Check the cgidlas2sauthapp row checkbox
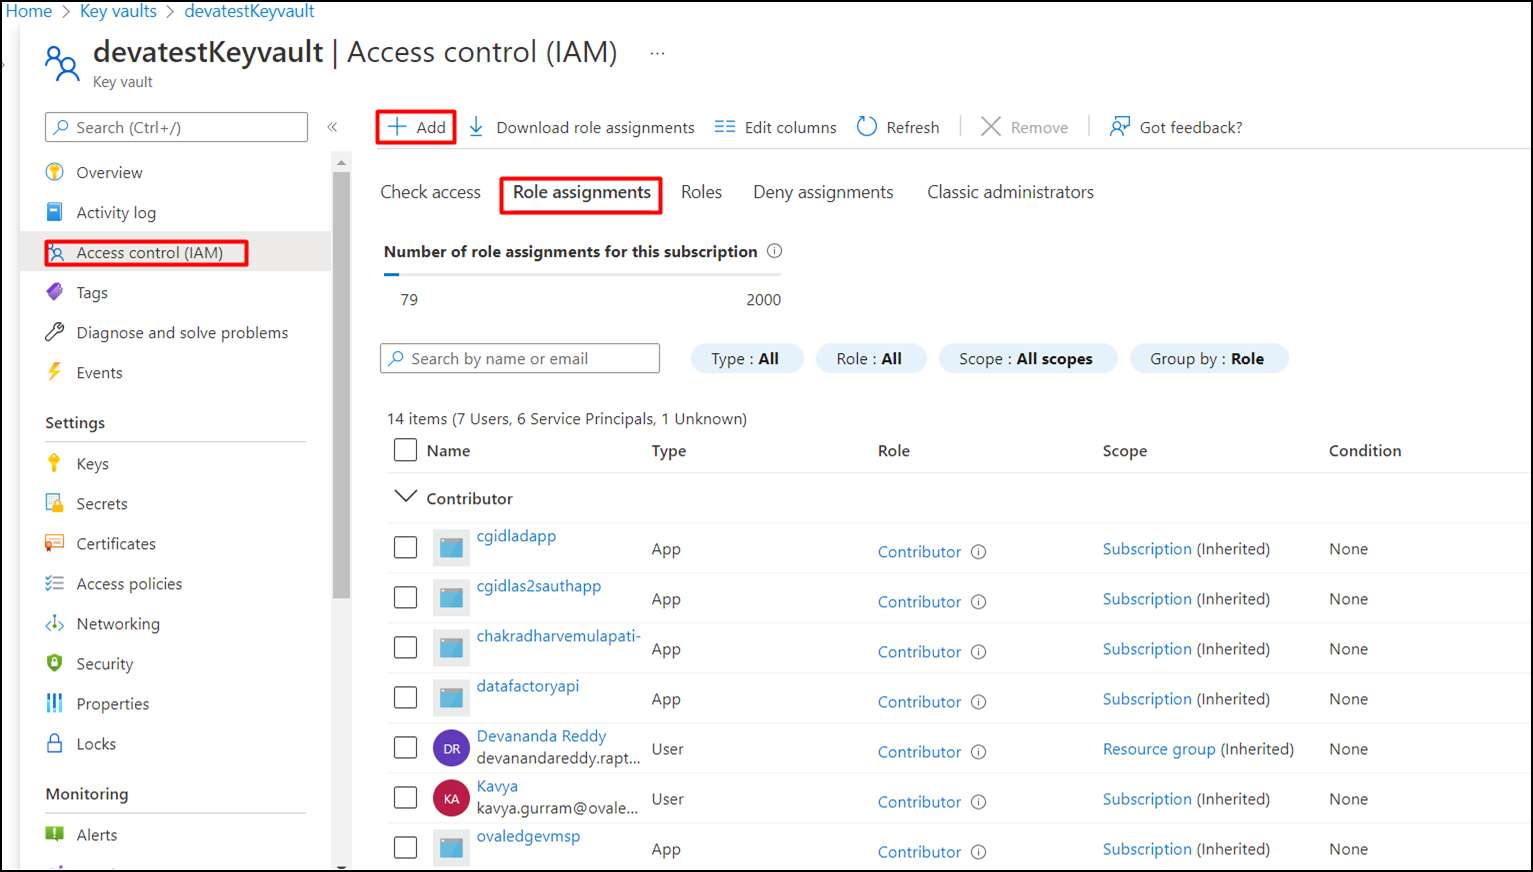The width and height of the screenshot is (1533, 872). click(405, 598)
